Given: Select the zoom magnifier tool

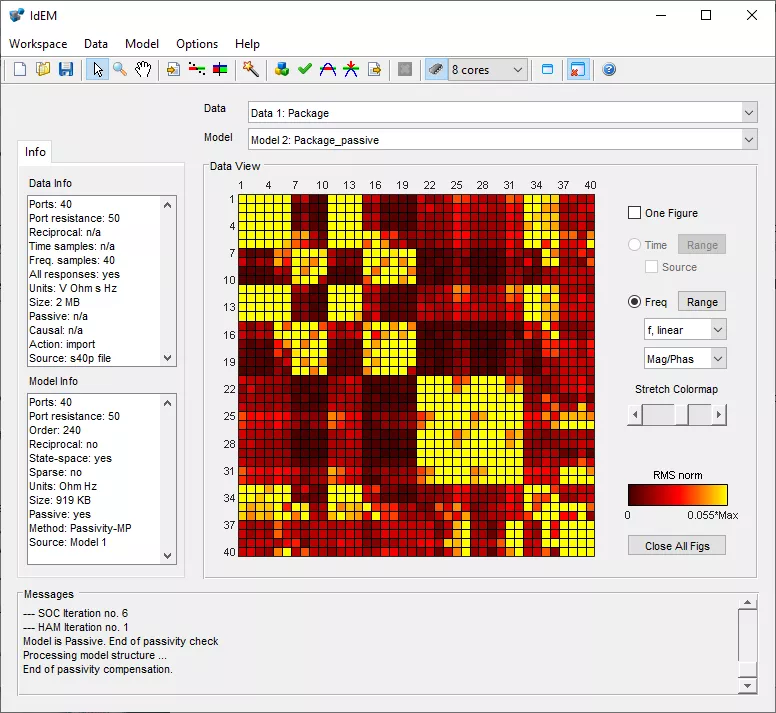Looking at the screenshot, I should pyautogui.click(x=120, y=70).
